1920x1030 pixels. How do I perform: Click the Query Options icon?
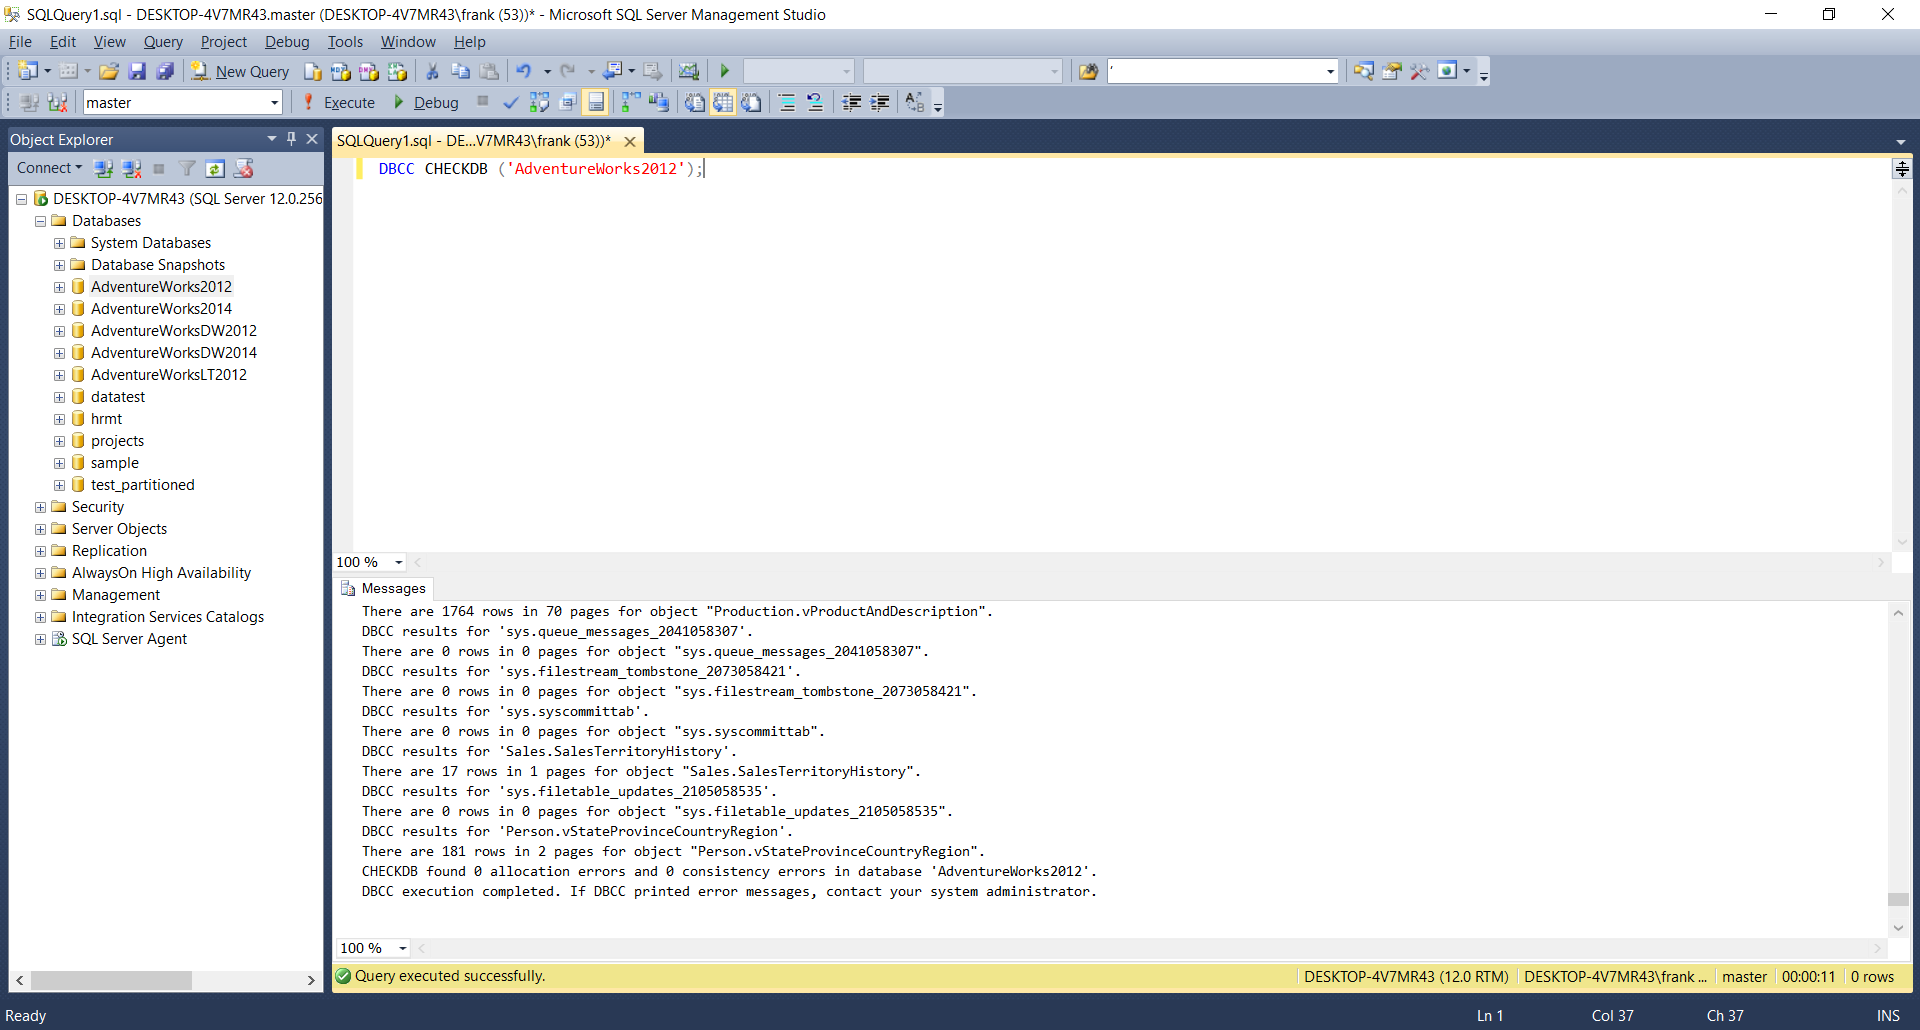tap(567, 102)
